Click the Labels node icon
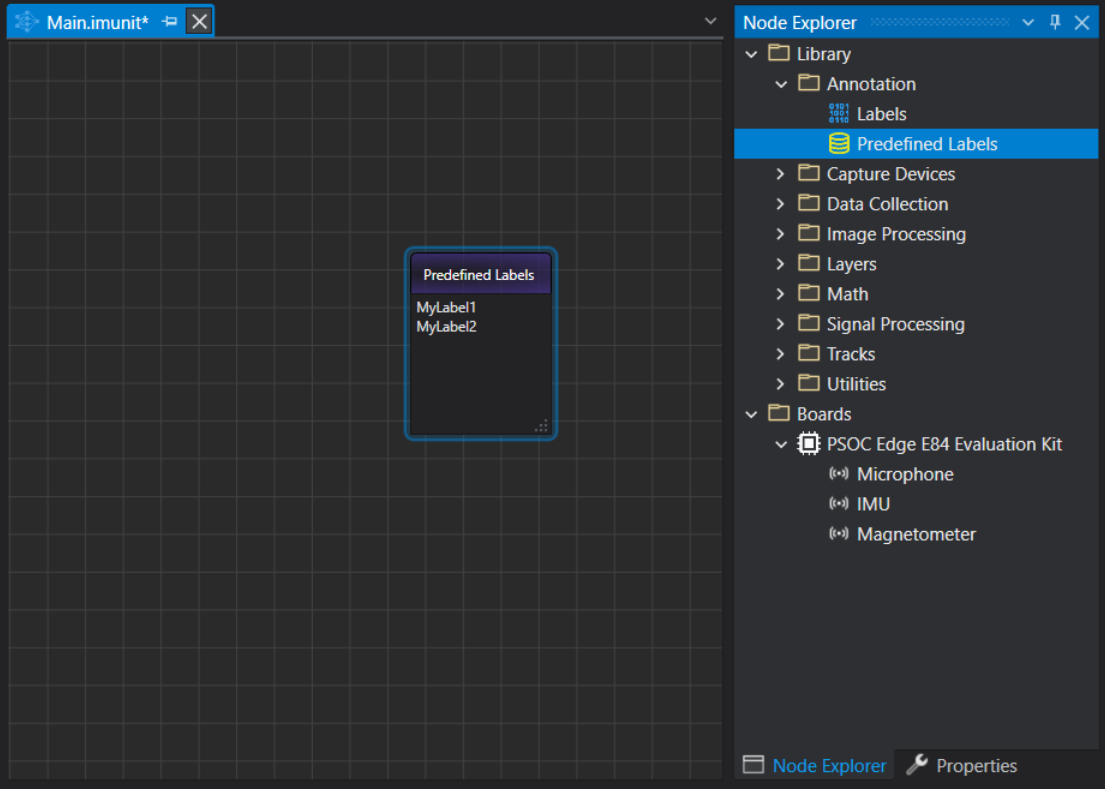Viewport: 1105px width, 789px height. pyautogui.click(x=839, y=114)
